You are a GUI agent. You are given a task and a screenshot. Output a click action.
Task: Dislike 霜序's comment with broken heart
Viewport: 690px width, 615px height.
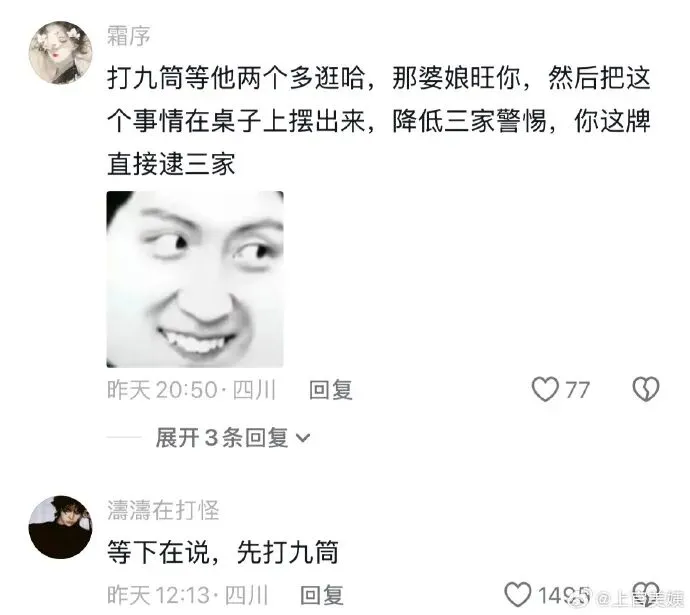pyautogui.click(x=646, y=389)
